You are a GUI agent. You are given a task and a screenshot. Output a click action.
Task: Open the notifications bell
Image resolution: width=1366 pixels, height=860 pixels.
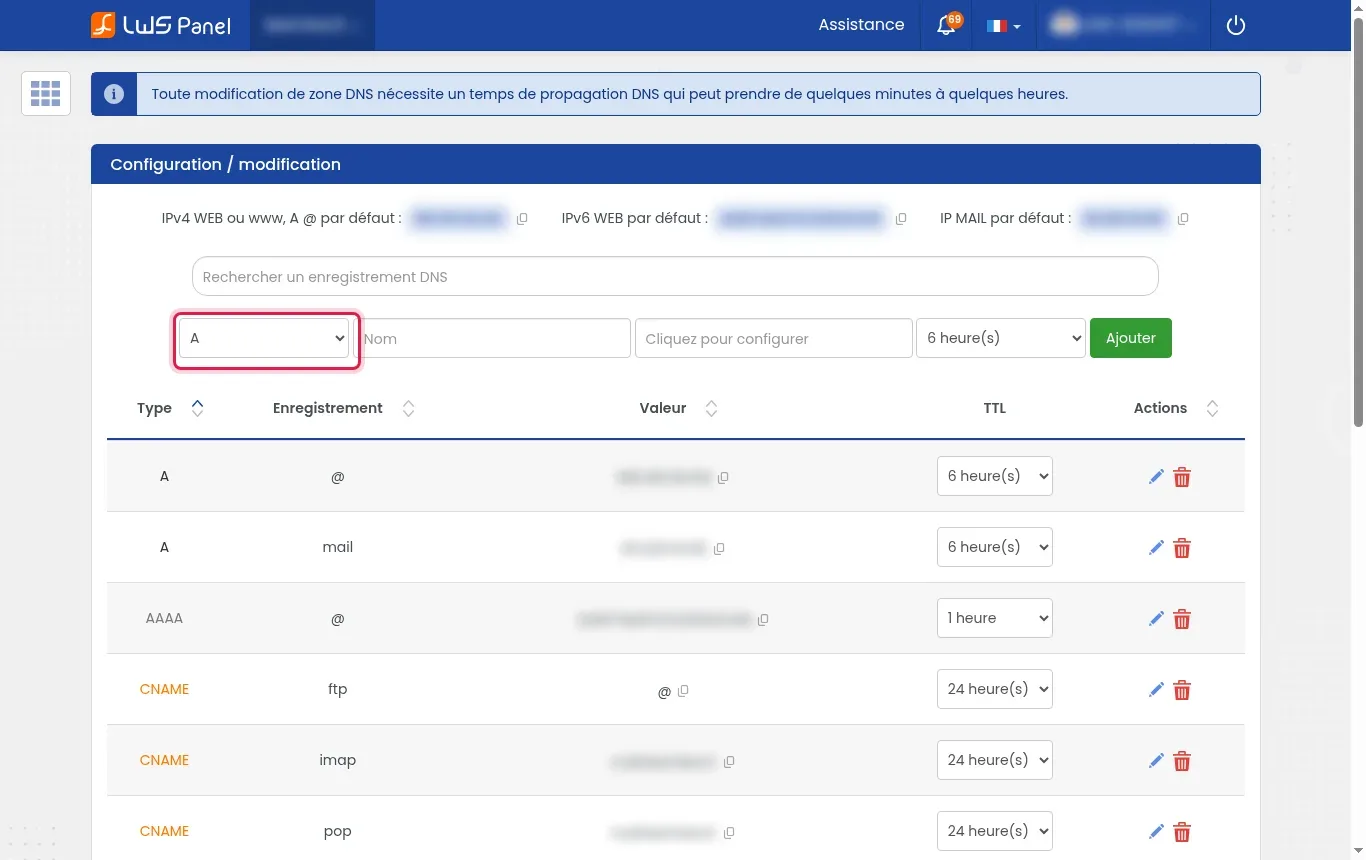946,26
